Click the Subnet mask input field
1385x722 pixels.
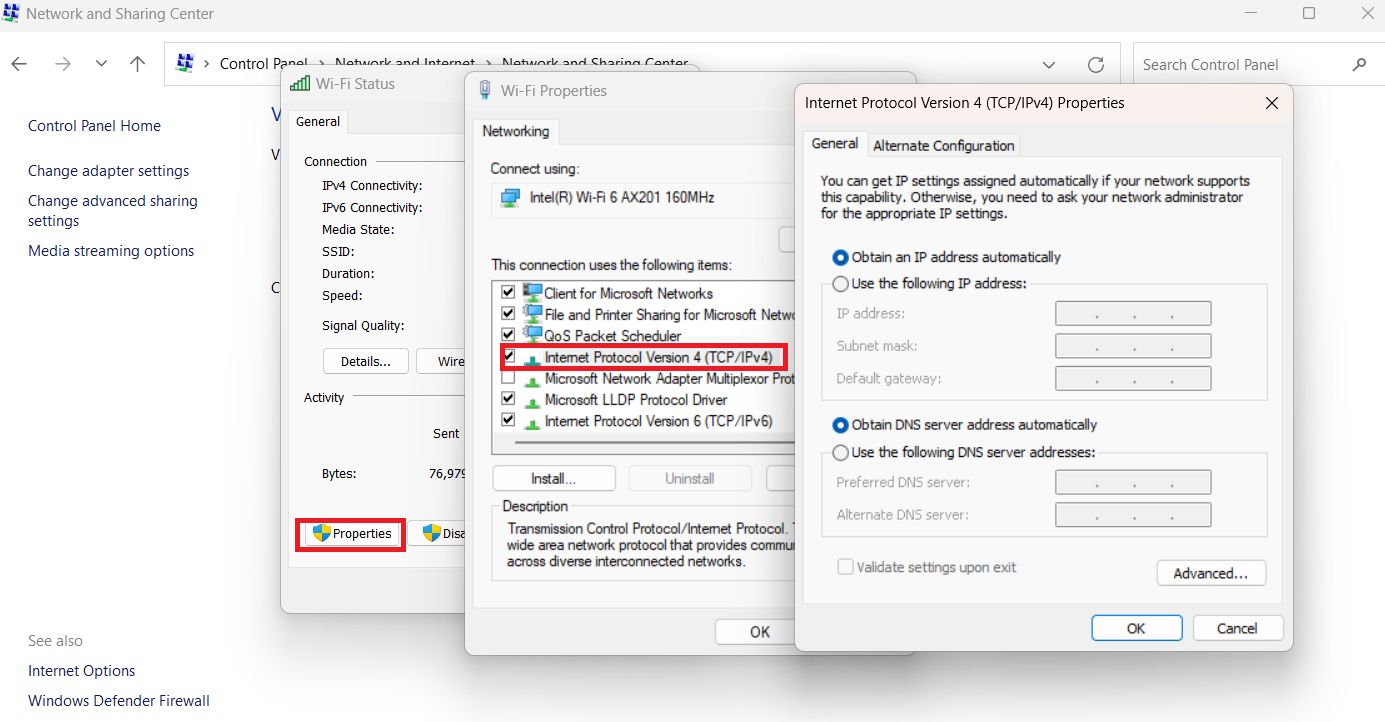pos(1133,346)
